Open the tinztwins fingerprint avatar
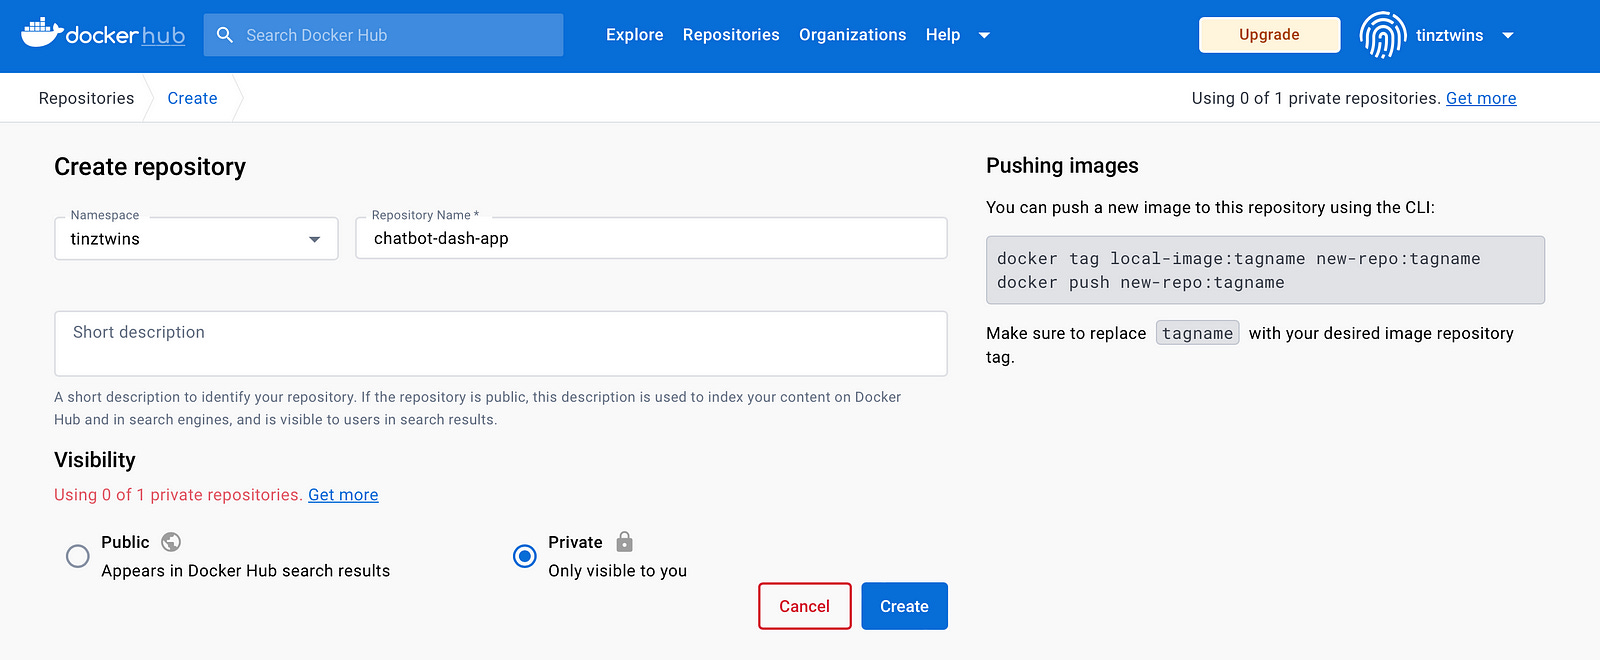 [1383, 35]
